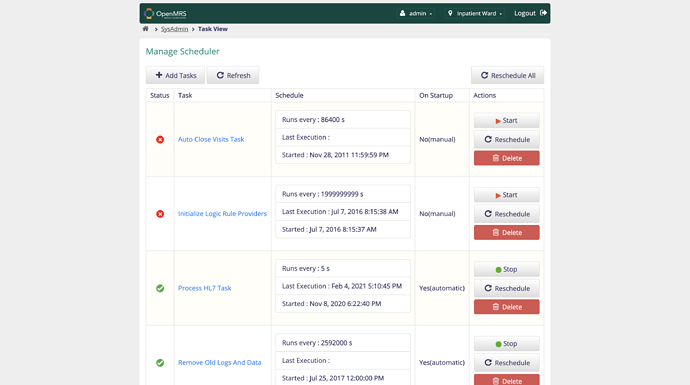
Task: Reschedule All tasks
Action: click(507, 75)
